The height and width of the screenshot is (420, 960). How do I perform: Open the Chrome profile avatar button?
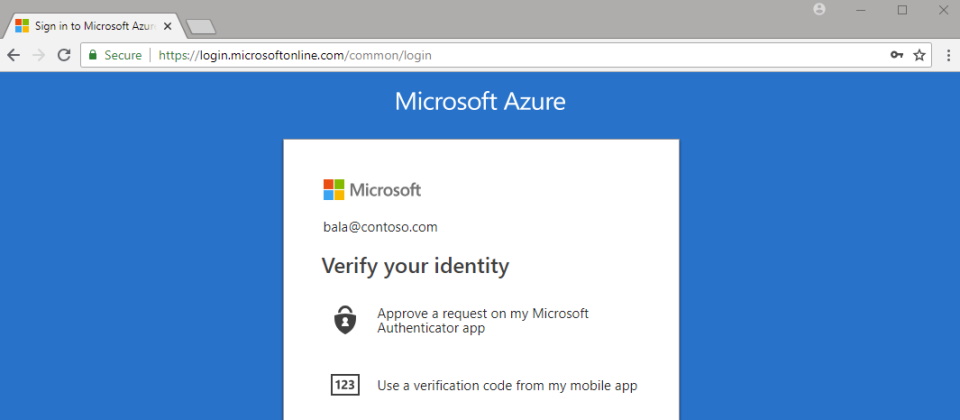click(x=820, y=10)
